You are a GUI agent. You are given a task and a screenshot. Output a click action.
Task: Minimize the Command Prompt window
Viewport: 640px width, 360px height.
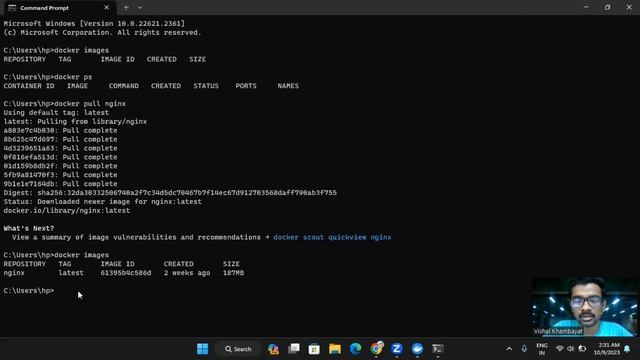586,7
